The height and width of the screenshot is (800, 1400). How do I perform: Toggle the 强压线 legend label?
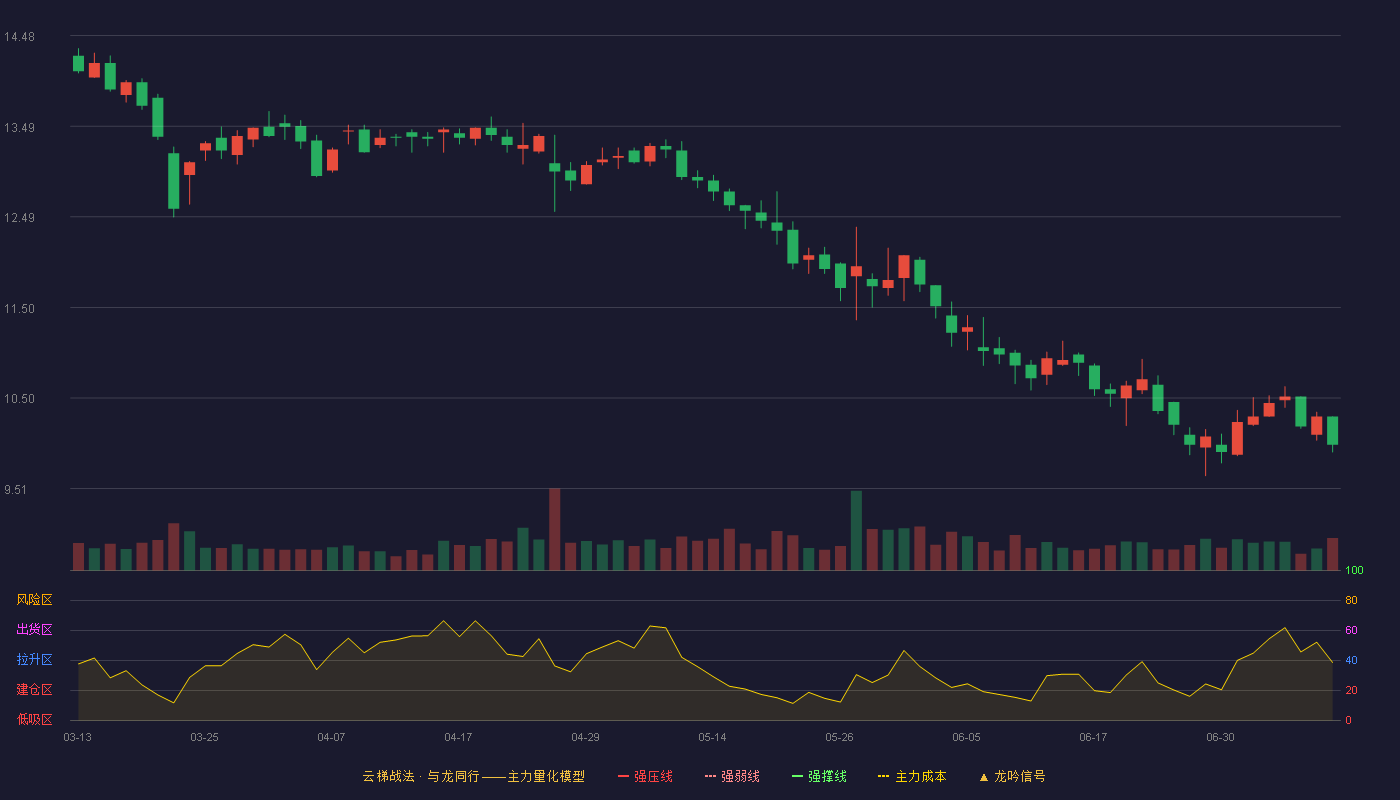tap(653, 776)
